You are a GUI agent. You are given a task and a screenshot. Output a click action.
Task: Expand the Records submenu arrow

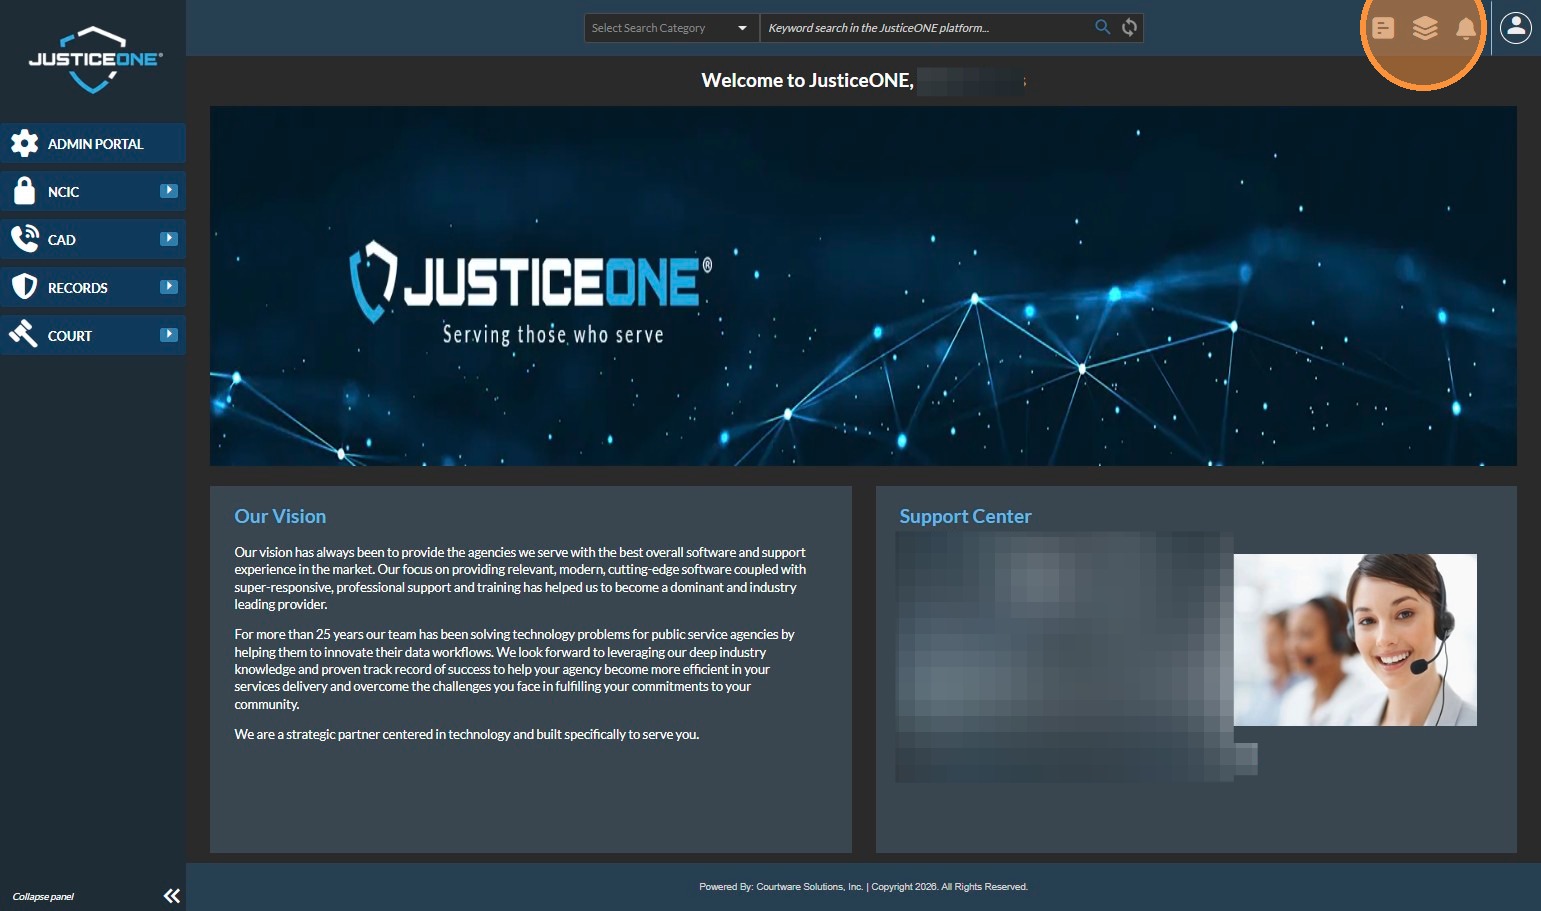click(168, 286)
